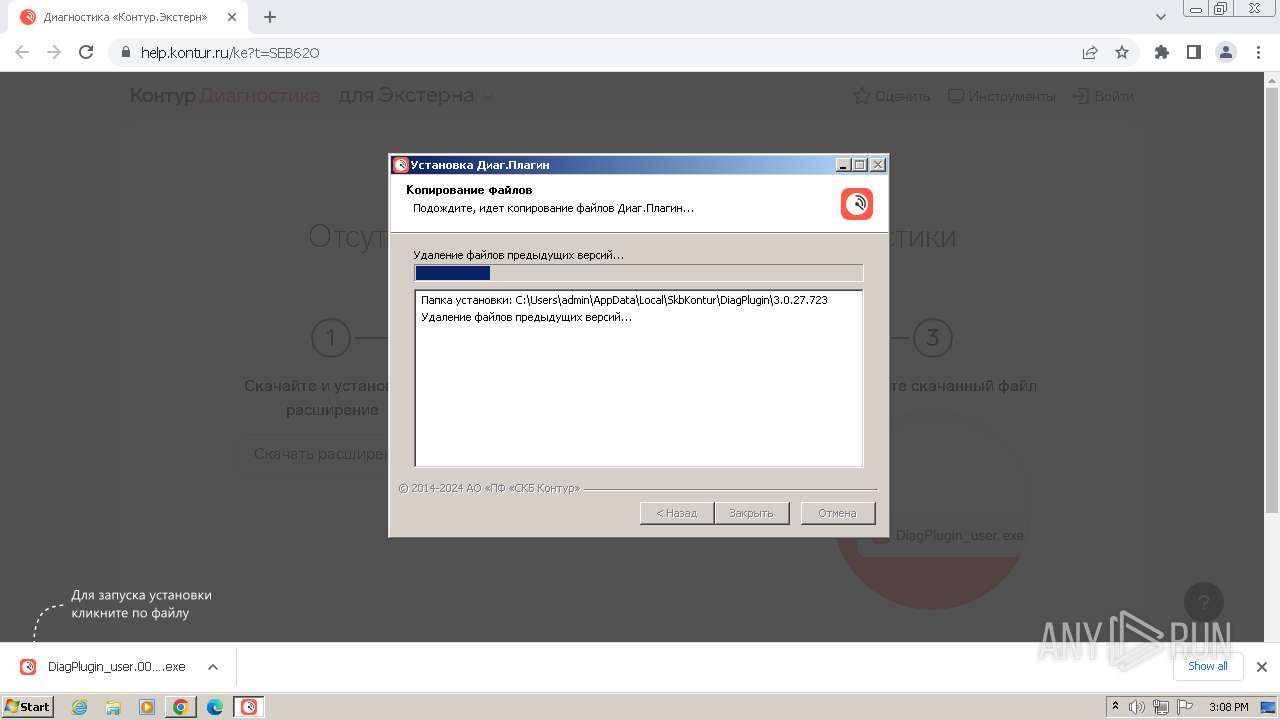Click the Show all downloads button
Image resolution: width=1280 pixels, height=720 pixels.
tap(1208, 666)
